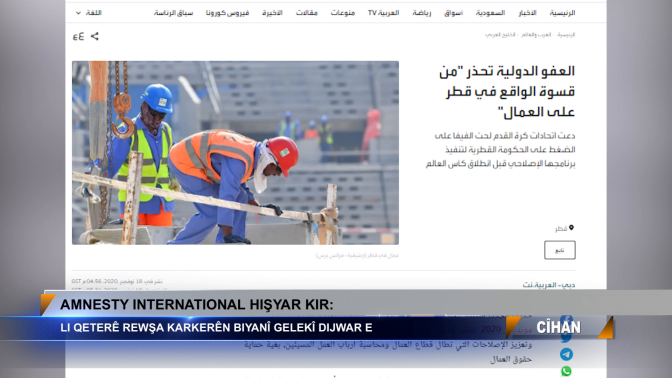Click the share icon above the photo
Image resolution: width=672 pixels, height=378 pixels.
click(95, 36)
